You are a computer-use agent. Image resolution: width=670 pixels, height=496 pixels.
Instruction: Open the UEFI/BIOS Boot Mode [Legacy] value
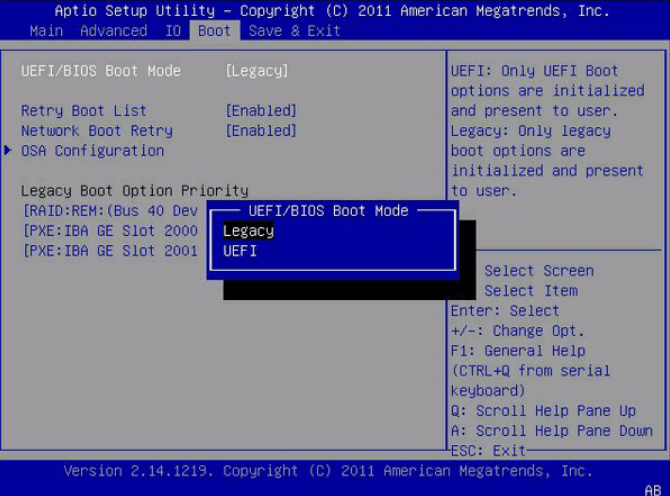click(257, 71)
